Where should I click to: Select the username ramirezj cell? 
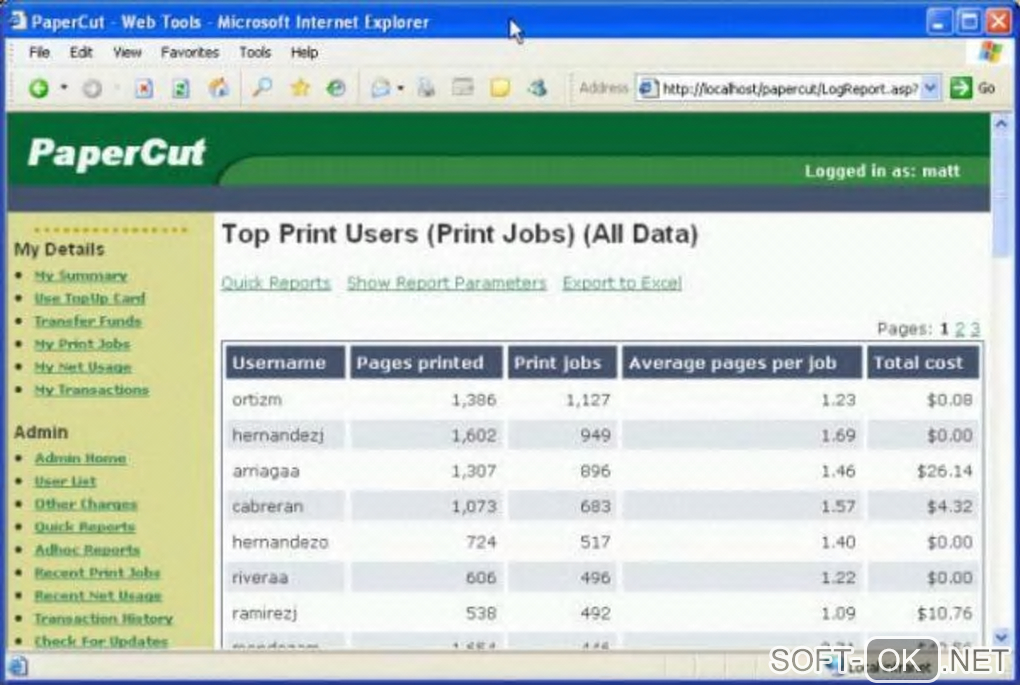tap(285, 613)
